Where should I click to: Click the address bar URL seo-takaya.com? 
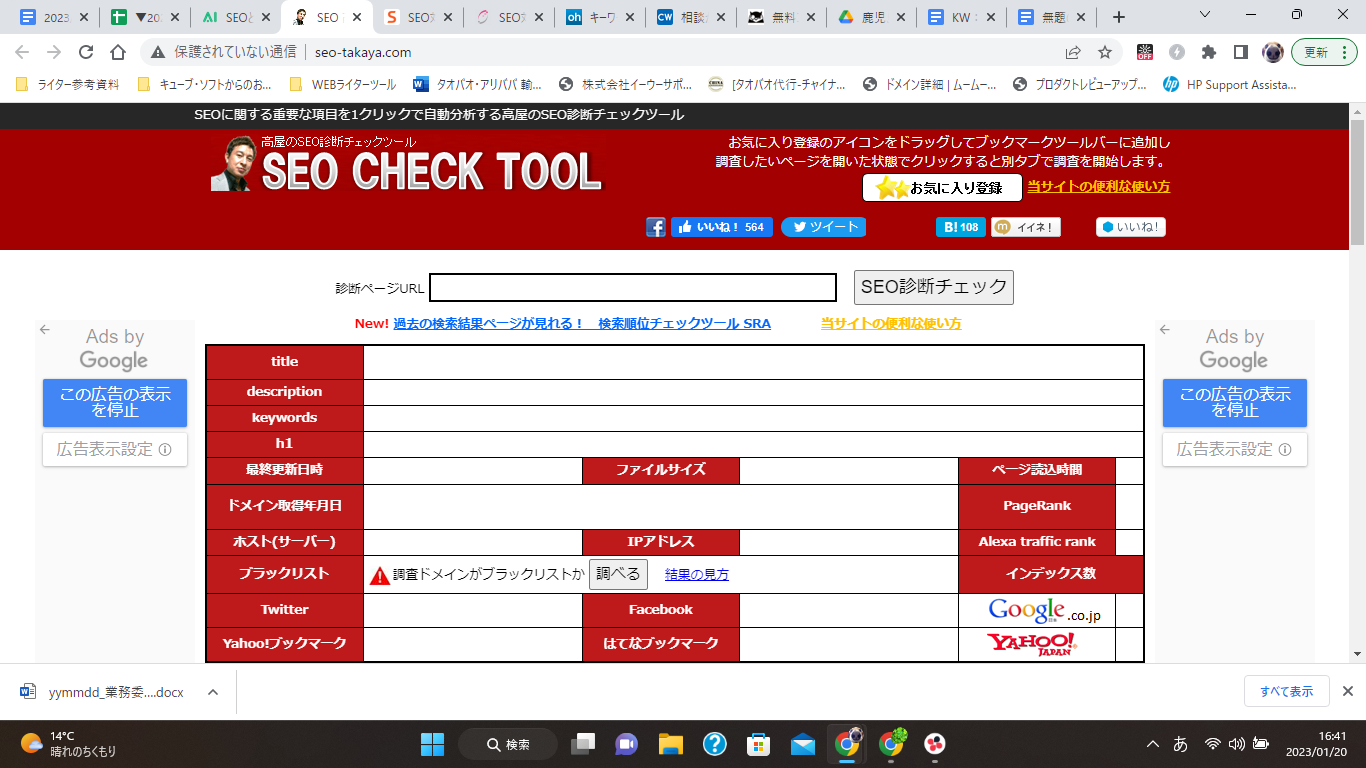[x=362, y=52]
